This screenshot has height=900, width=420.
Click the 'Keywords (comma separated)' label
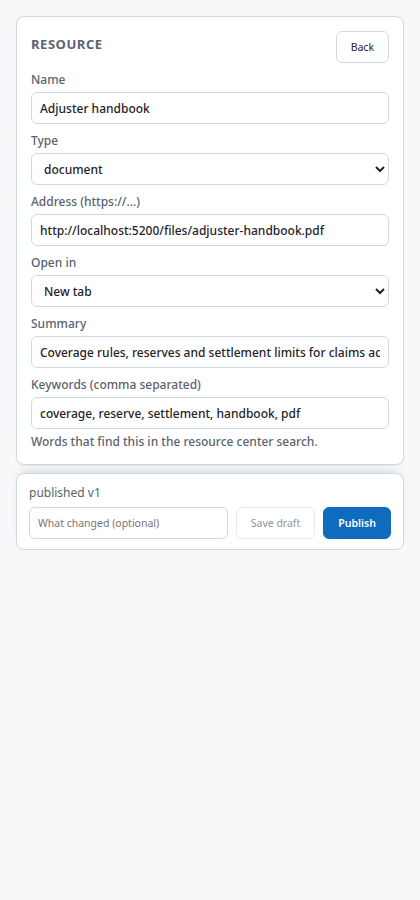116,385
